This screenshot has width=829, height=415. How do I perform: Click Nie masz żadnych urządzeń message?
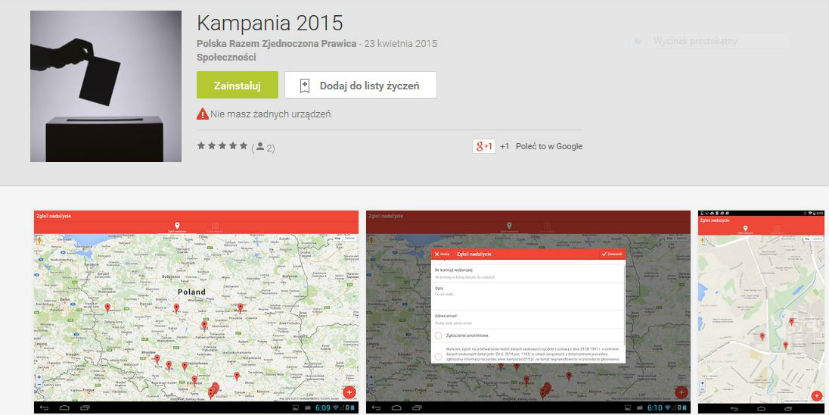[271, 114]
